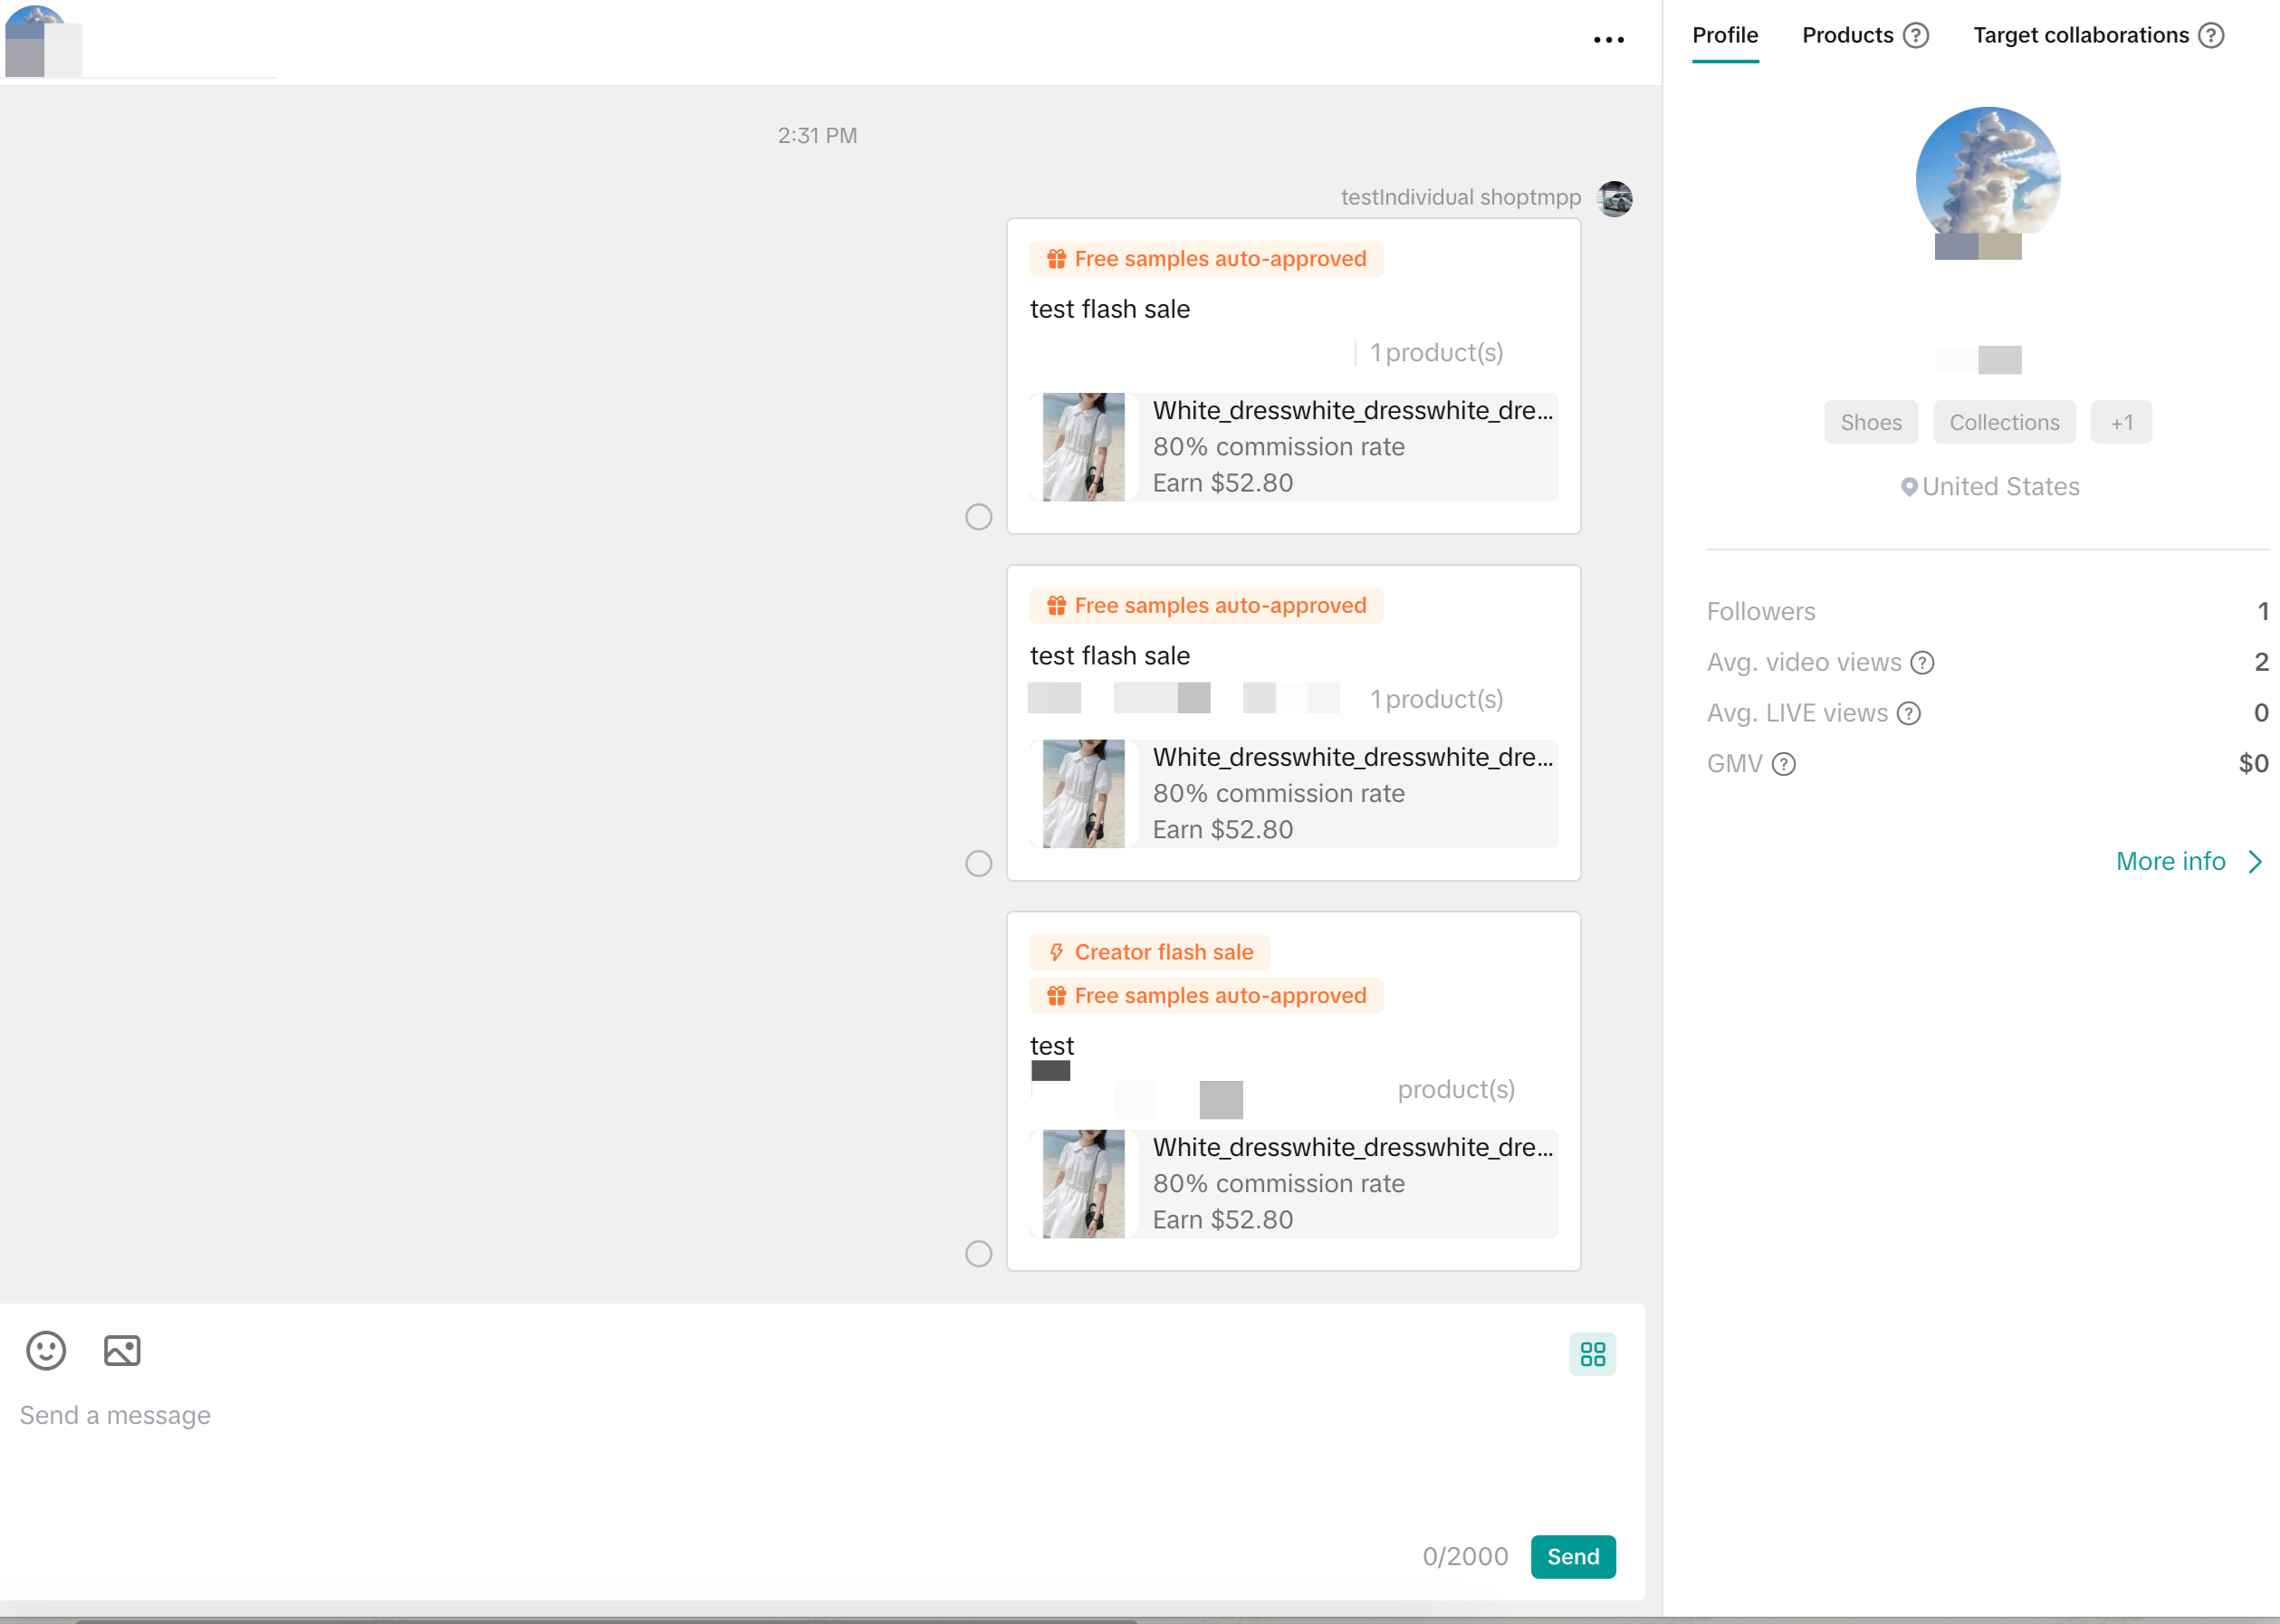Open the emoji picker
This screenshot has height=1624, width=2280.
pos(46,1350)
